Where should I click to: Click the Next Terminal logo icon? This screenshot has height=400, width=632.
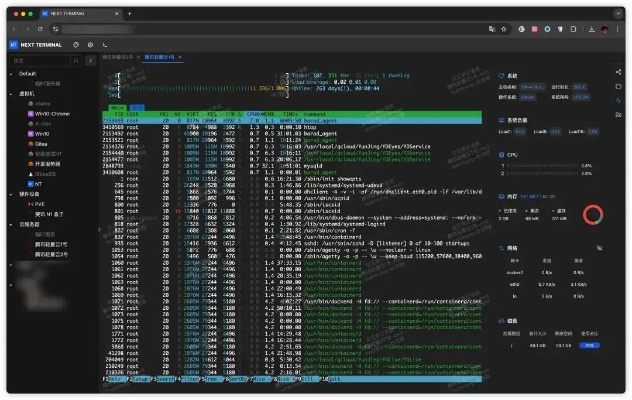[x=13, y=45]
